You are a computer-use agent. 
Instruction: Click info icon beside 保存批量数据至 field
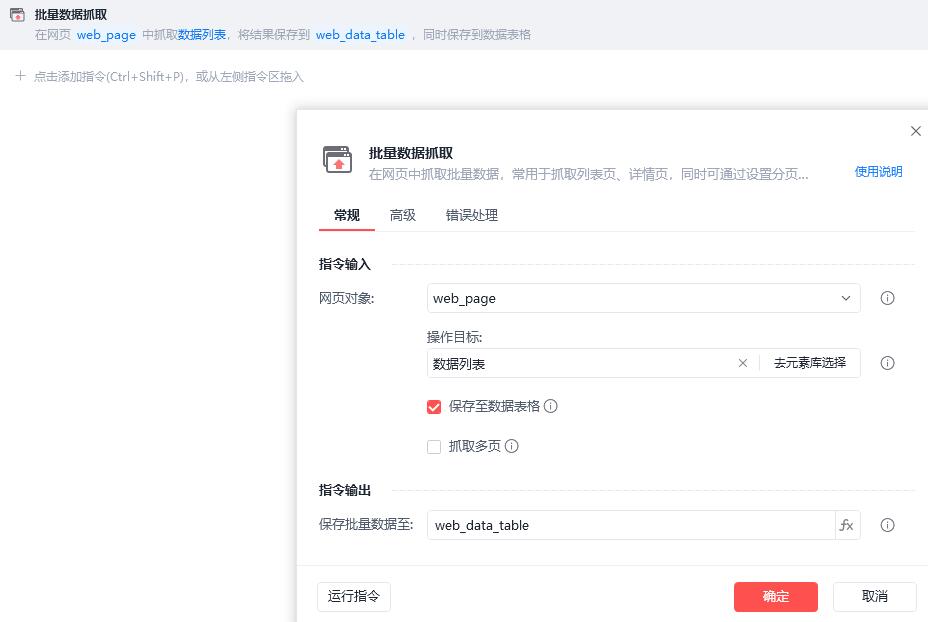point(887,525)
